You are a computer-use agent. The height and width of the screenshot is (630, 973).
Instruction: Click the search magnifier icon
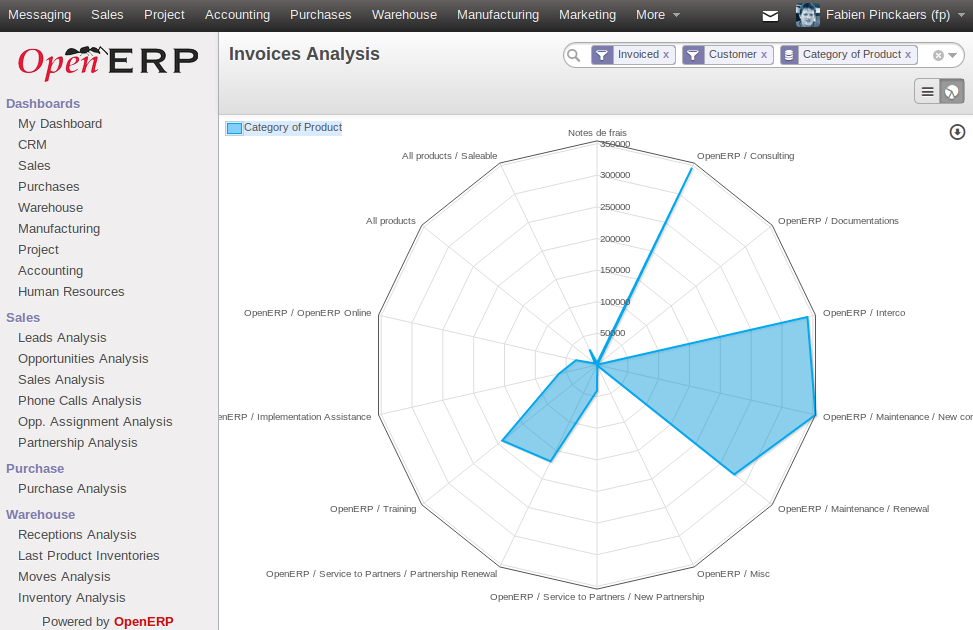pyautogui.click(x=574, y=56)
